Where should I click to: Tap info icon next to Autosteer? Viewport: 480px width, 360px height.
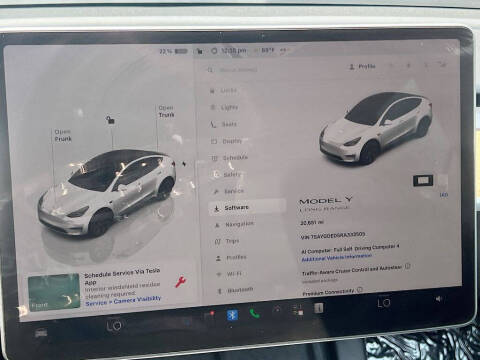pyautogui.click(x=407, y=266)
